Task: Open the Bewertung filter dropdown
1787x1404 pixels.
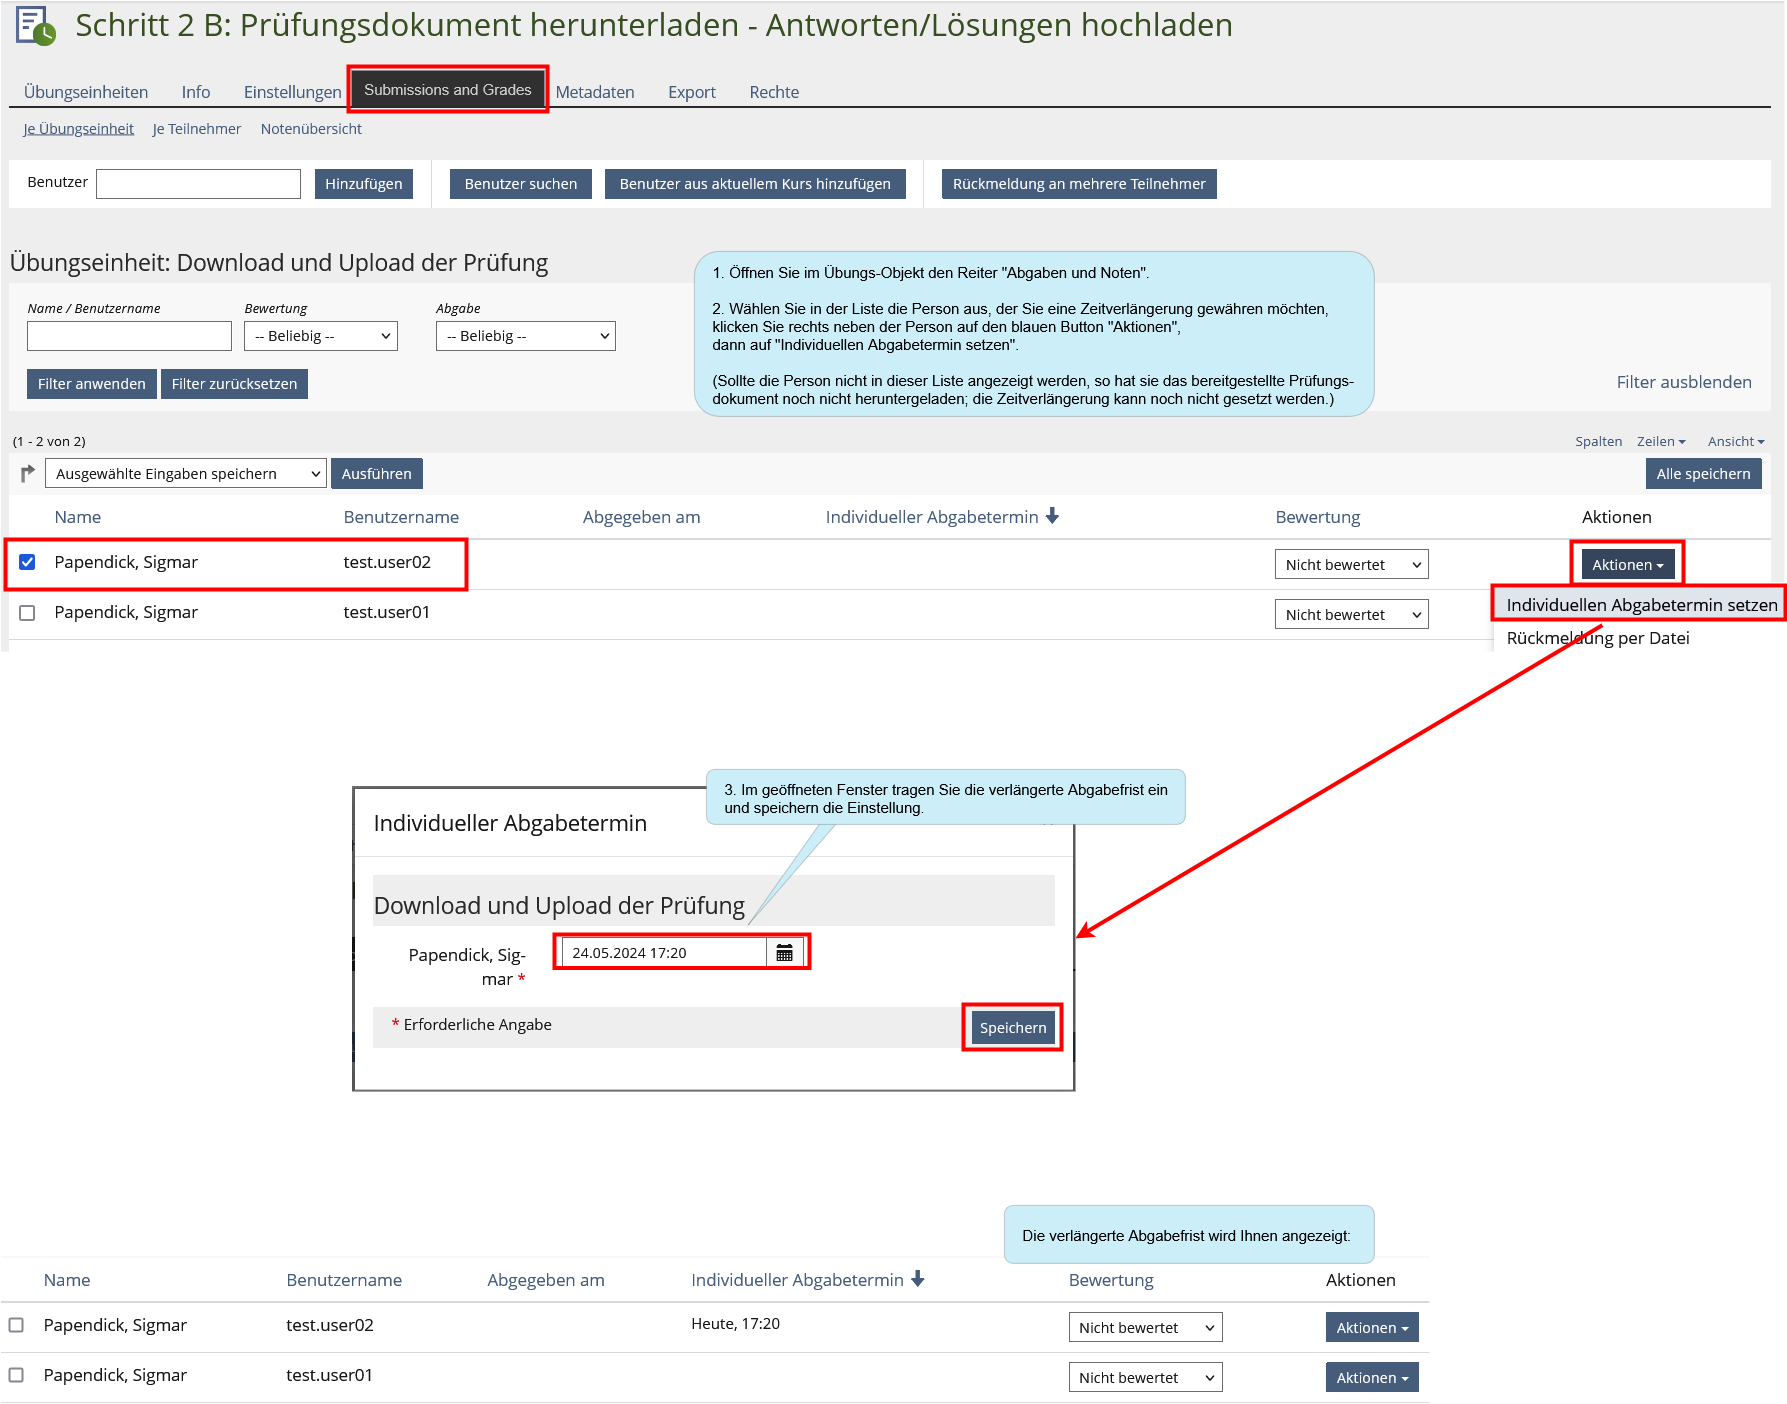Action: coord(320,336)
